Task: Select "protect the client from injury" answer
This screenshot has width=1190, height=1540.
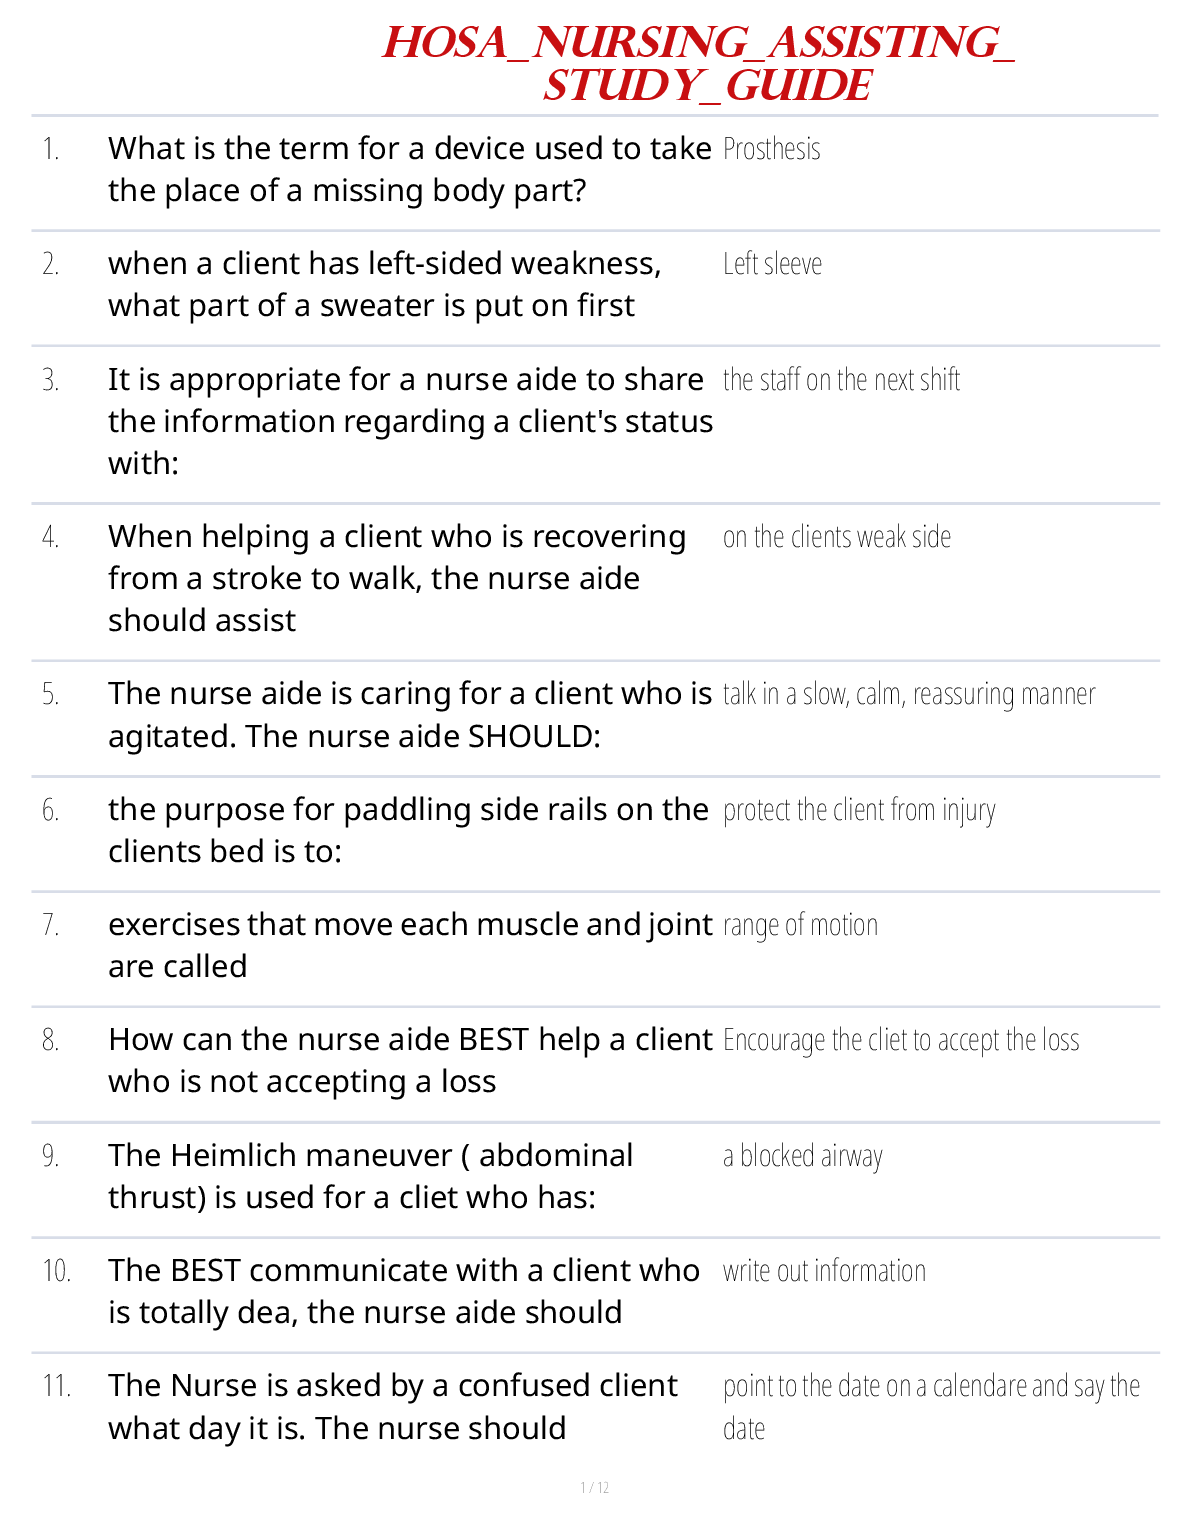Action: 858,810
